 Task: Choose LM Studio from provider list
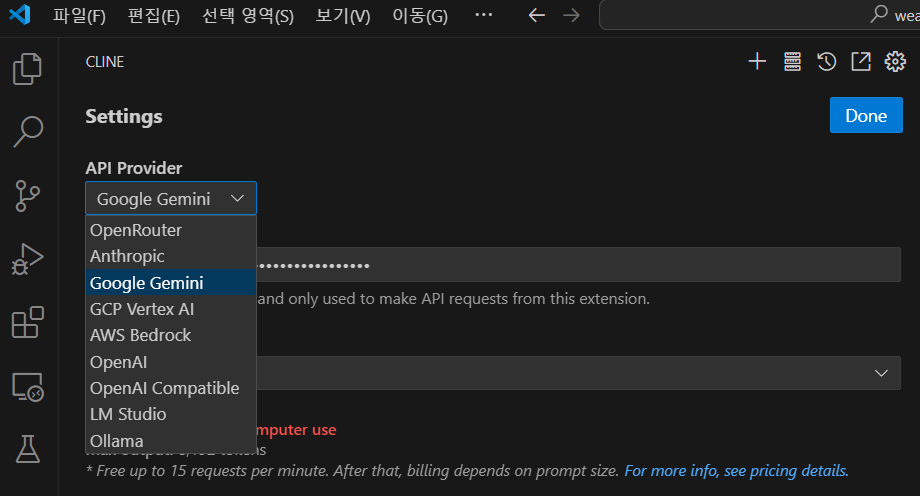pos(171,414)
